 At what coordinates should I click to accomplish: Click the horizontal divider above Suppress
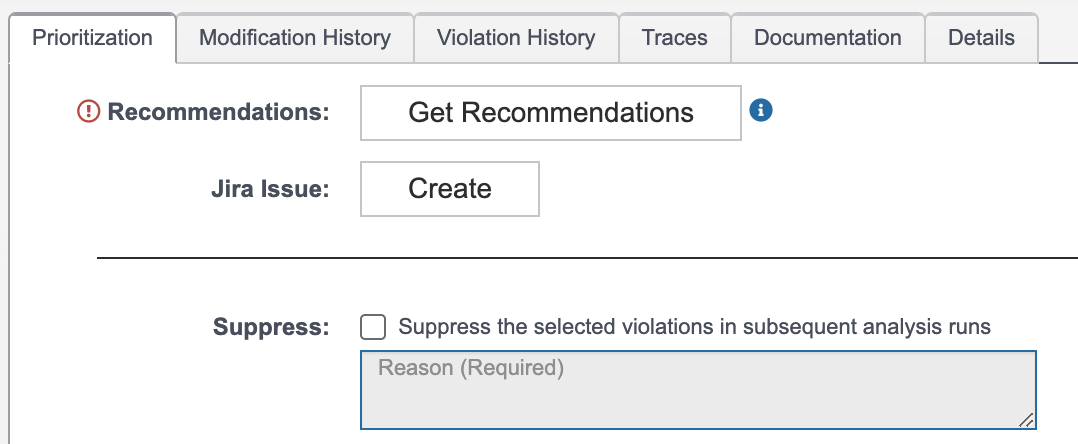(587, 258)
